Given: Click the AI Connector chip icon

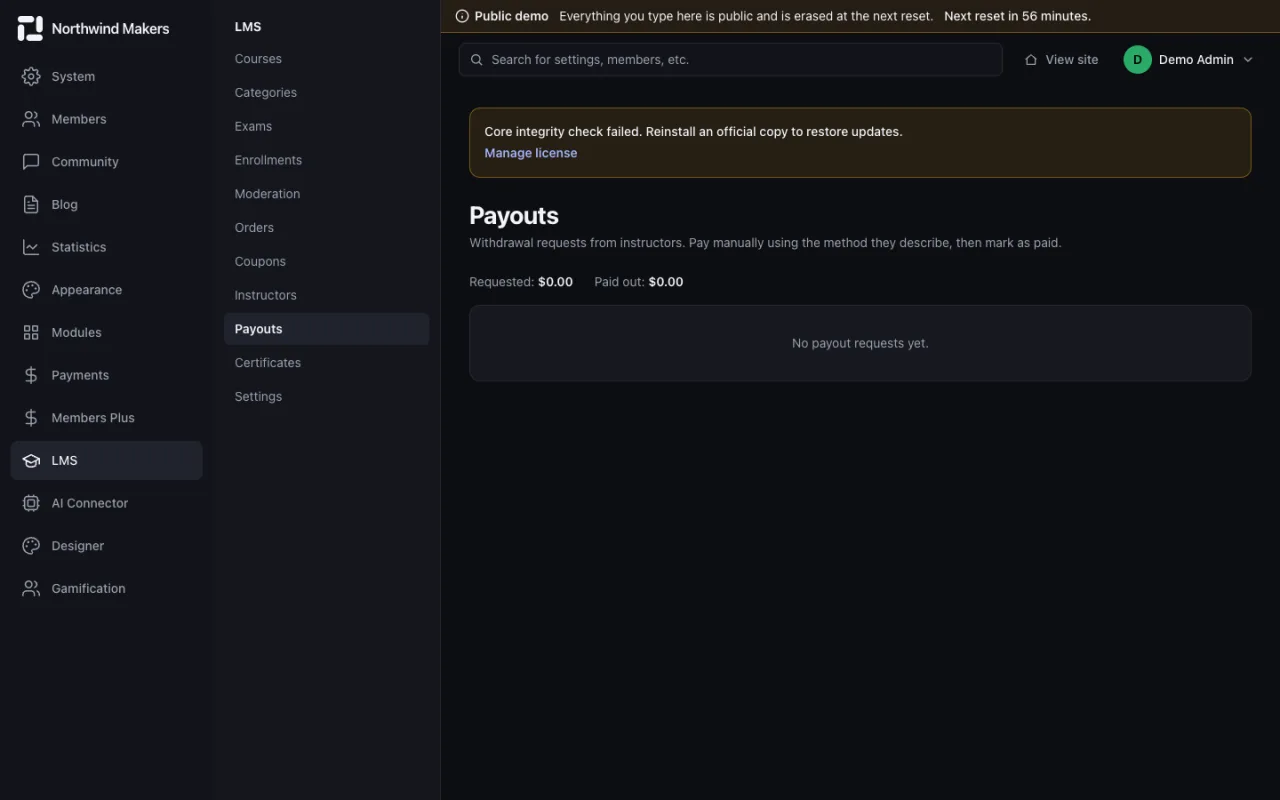Looking at the screenshot, I should [x=31, y=503].
